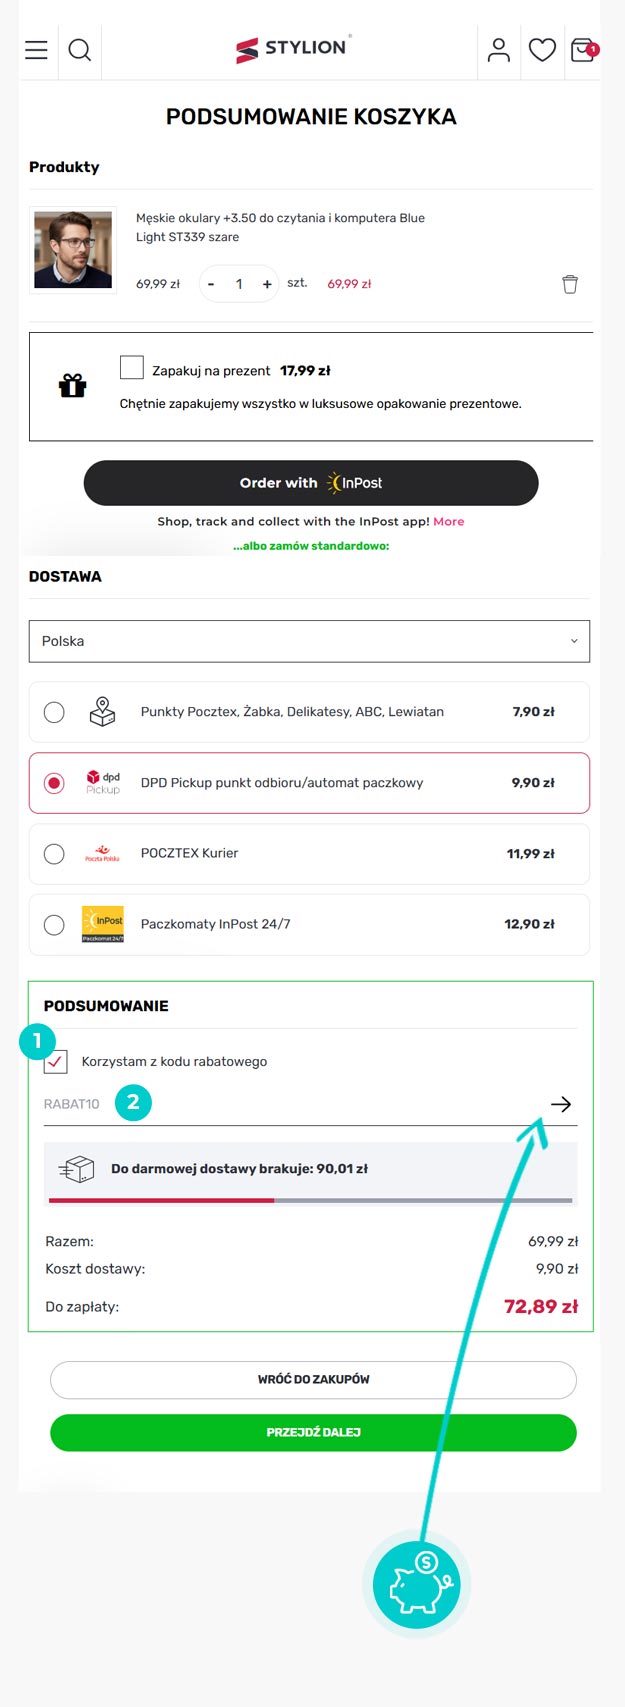The height and width of the screenshot is (1707, 625).
Task: Open the user account icon
Action: click(498, 50)
